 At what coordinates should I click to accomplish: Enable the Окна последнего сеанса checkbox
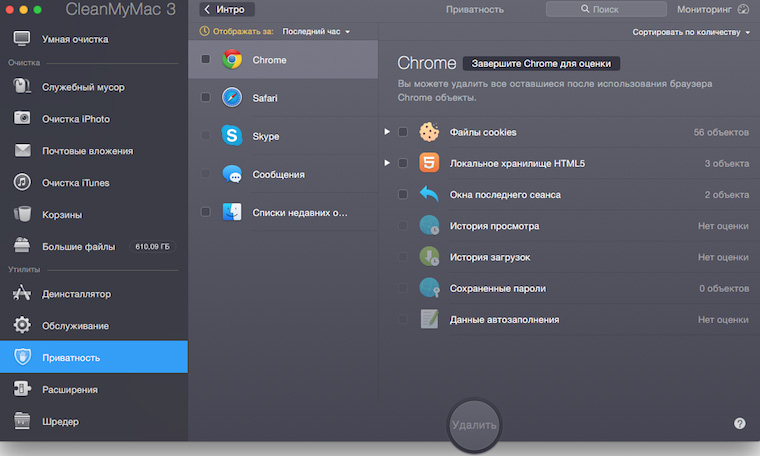click(x=403, y=194)
